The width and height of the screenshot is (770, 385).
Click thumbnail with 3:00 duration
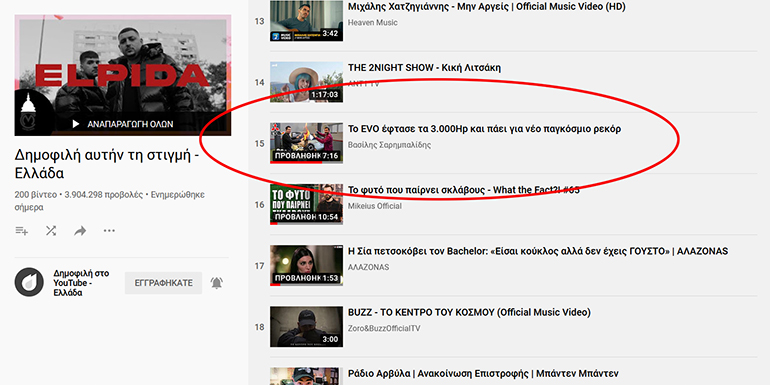pos(306,327)
